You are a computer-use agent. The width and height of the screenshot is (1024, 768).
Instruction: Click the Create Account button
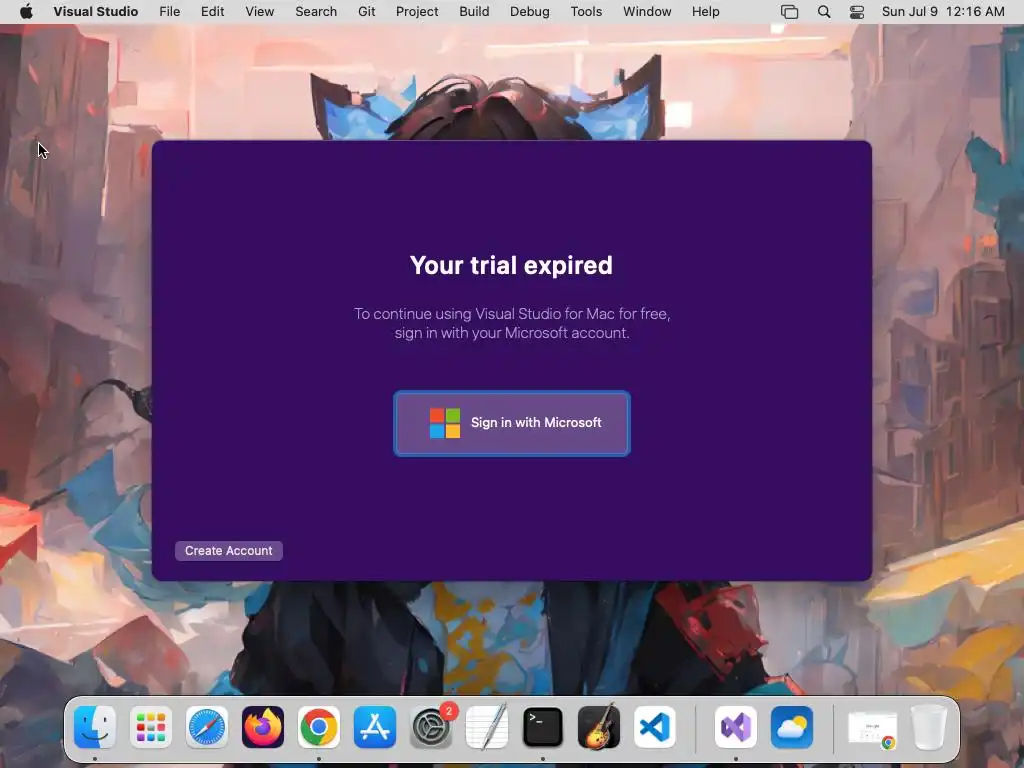(229, 551)
